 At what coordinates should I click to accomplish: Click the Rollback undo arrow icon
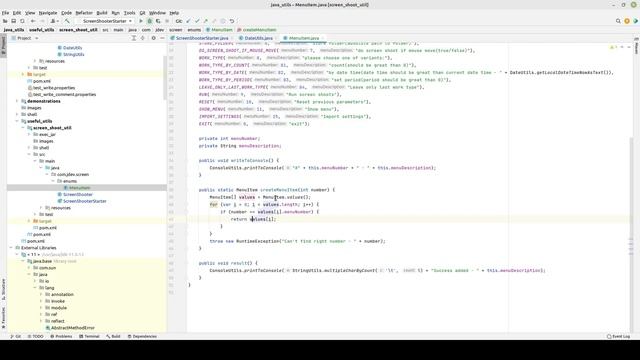[232, 21]
